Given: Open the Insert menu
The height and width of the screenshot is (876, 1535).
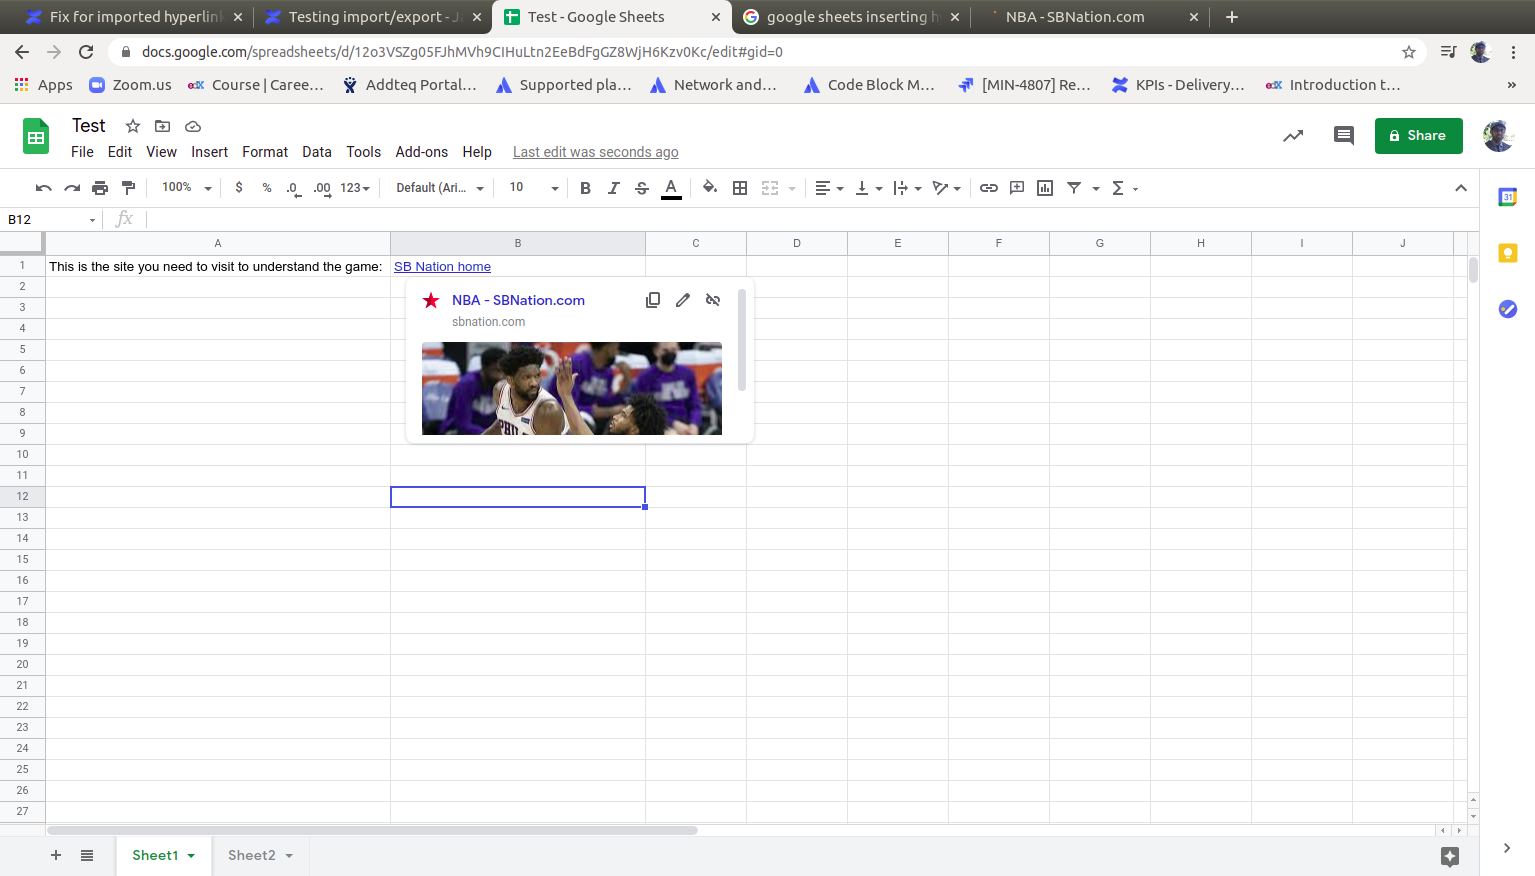Looking at the screenshot, I should (209, 152).
